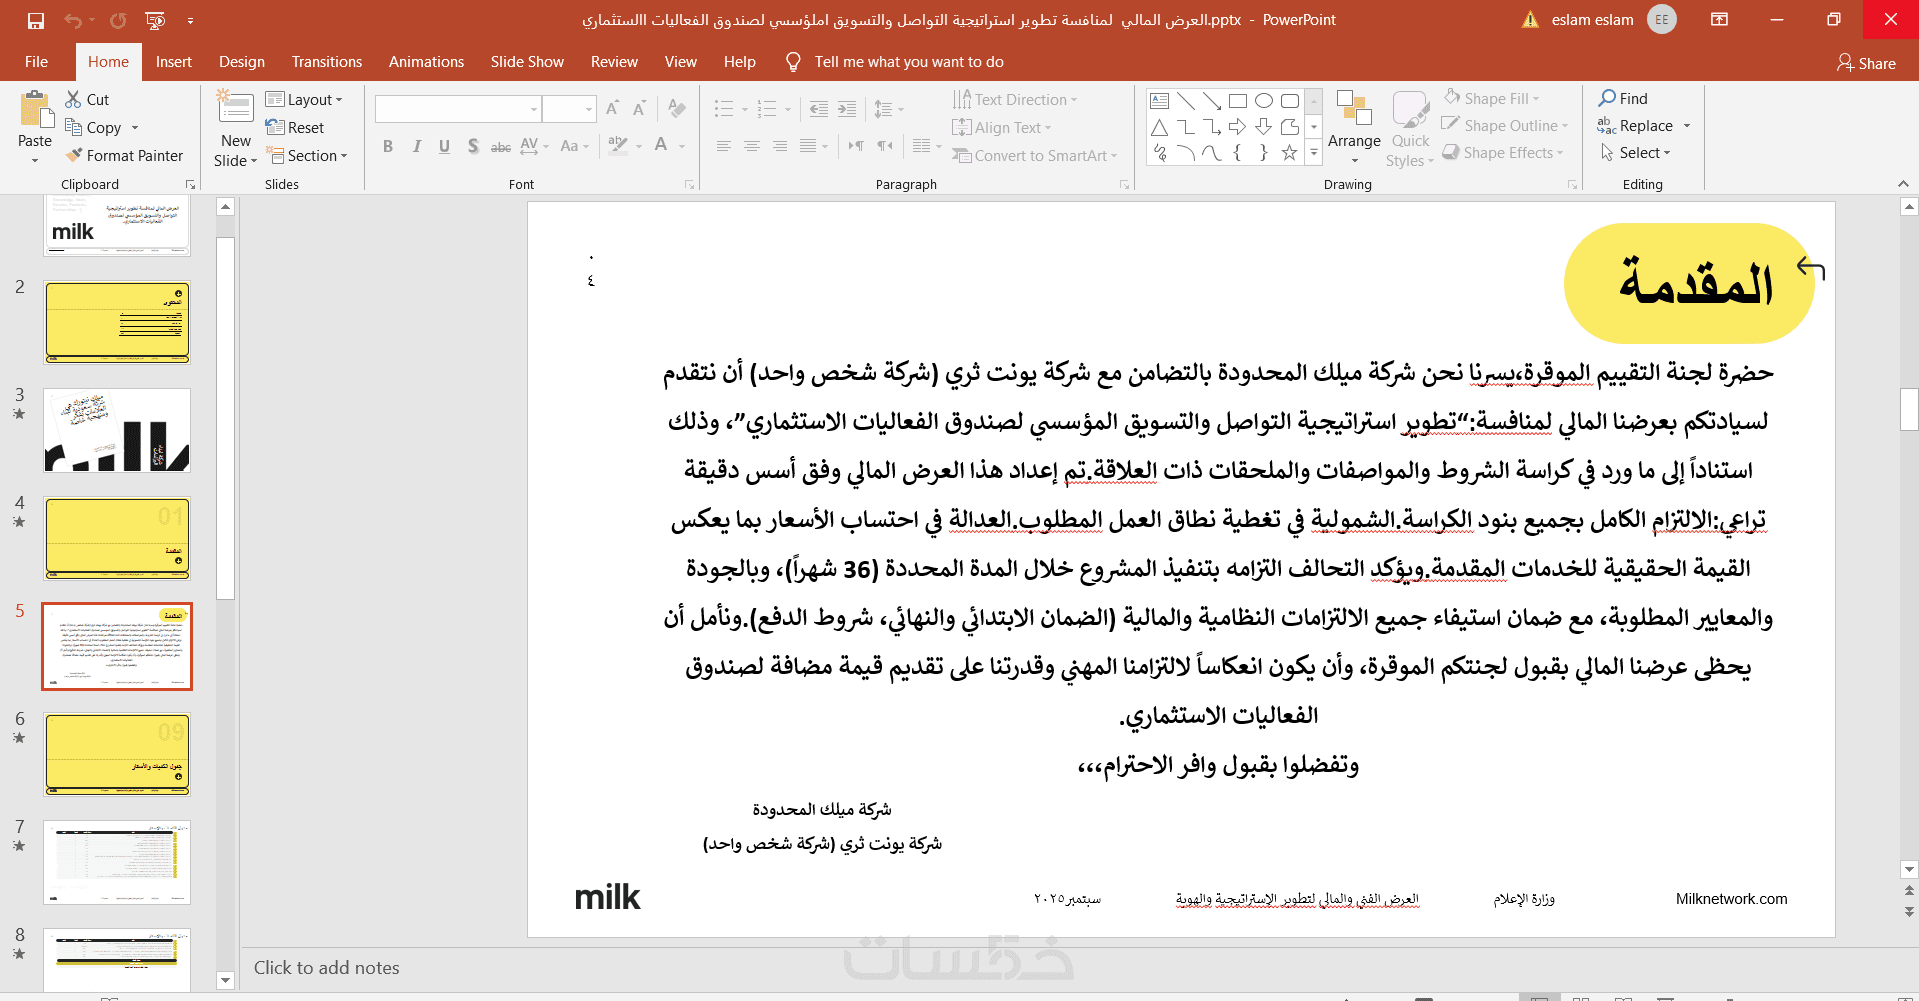1919x1001 pixels.
Task: Align text to the right
Action: coord(780,146)
